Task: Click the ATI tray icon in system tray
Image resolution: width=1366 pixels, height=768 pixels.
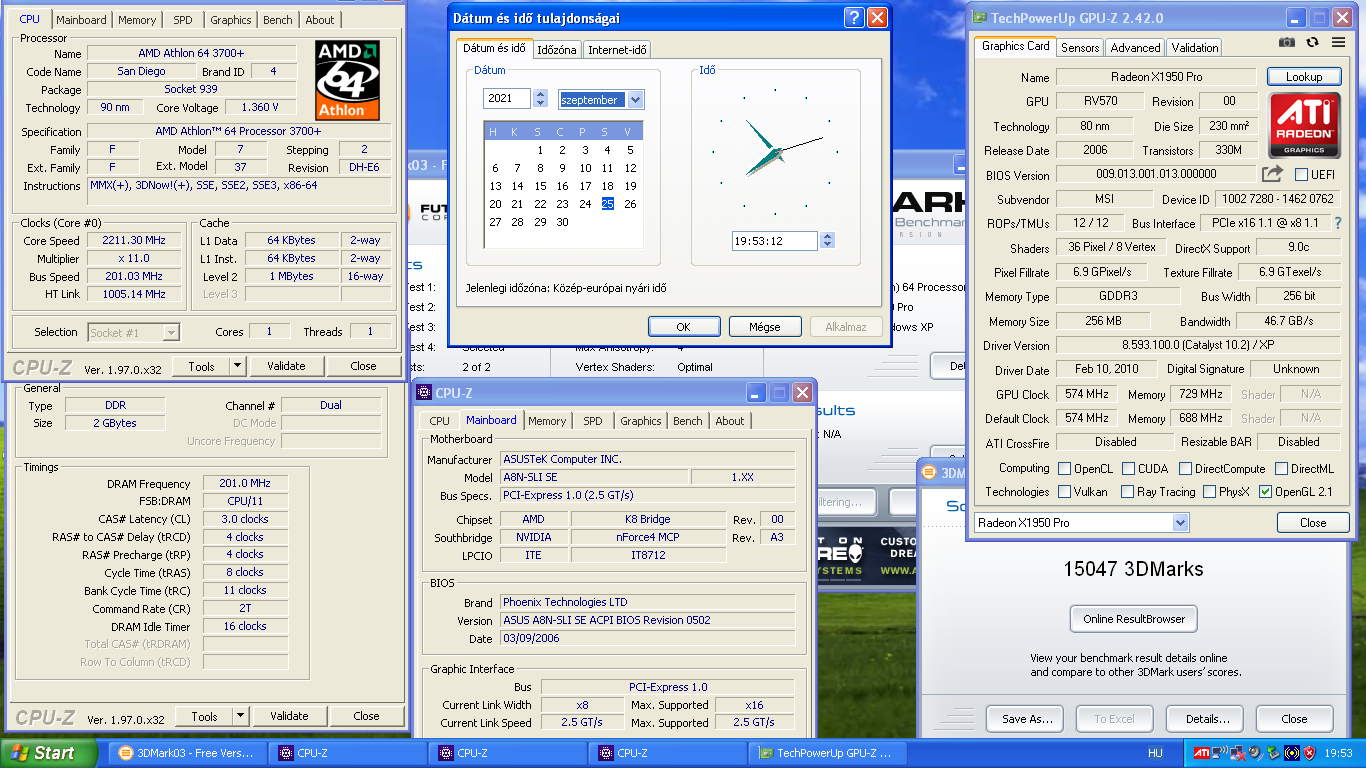Action: tap(1202, 753)
